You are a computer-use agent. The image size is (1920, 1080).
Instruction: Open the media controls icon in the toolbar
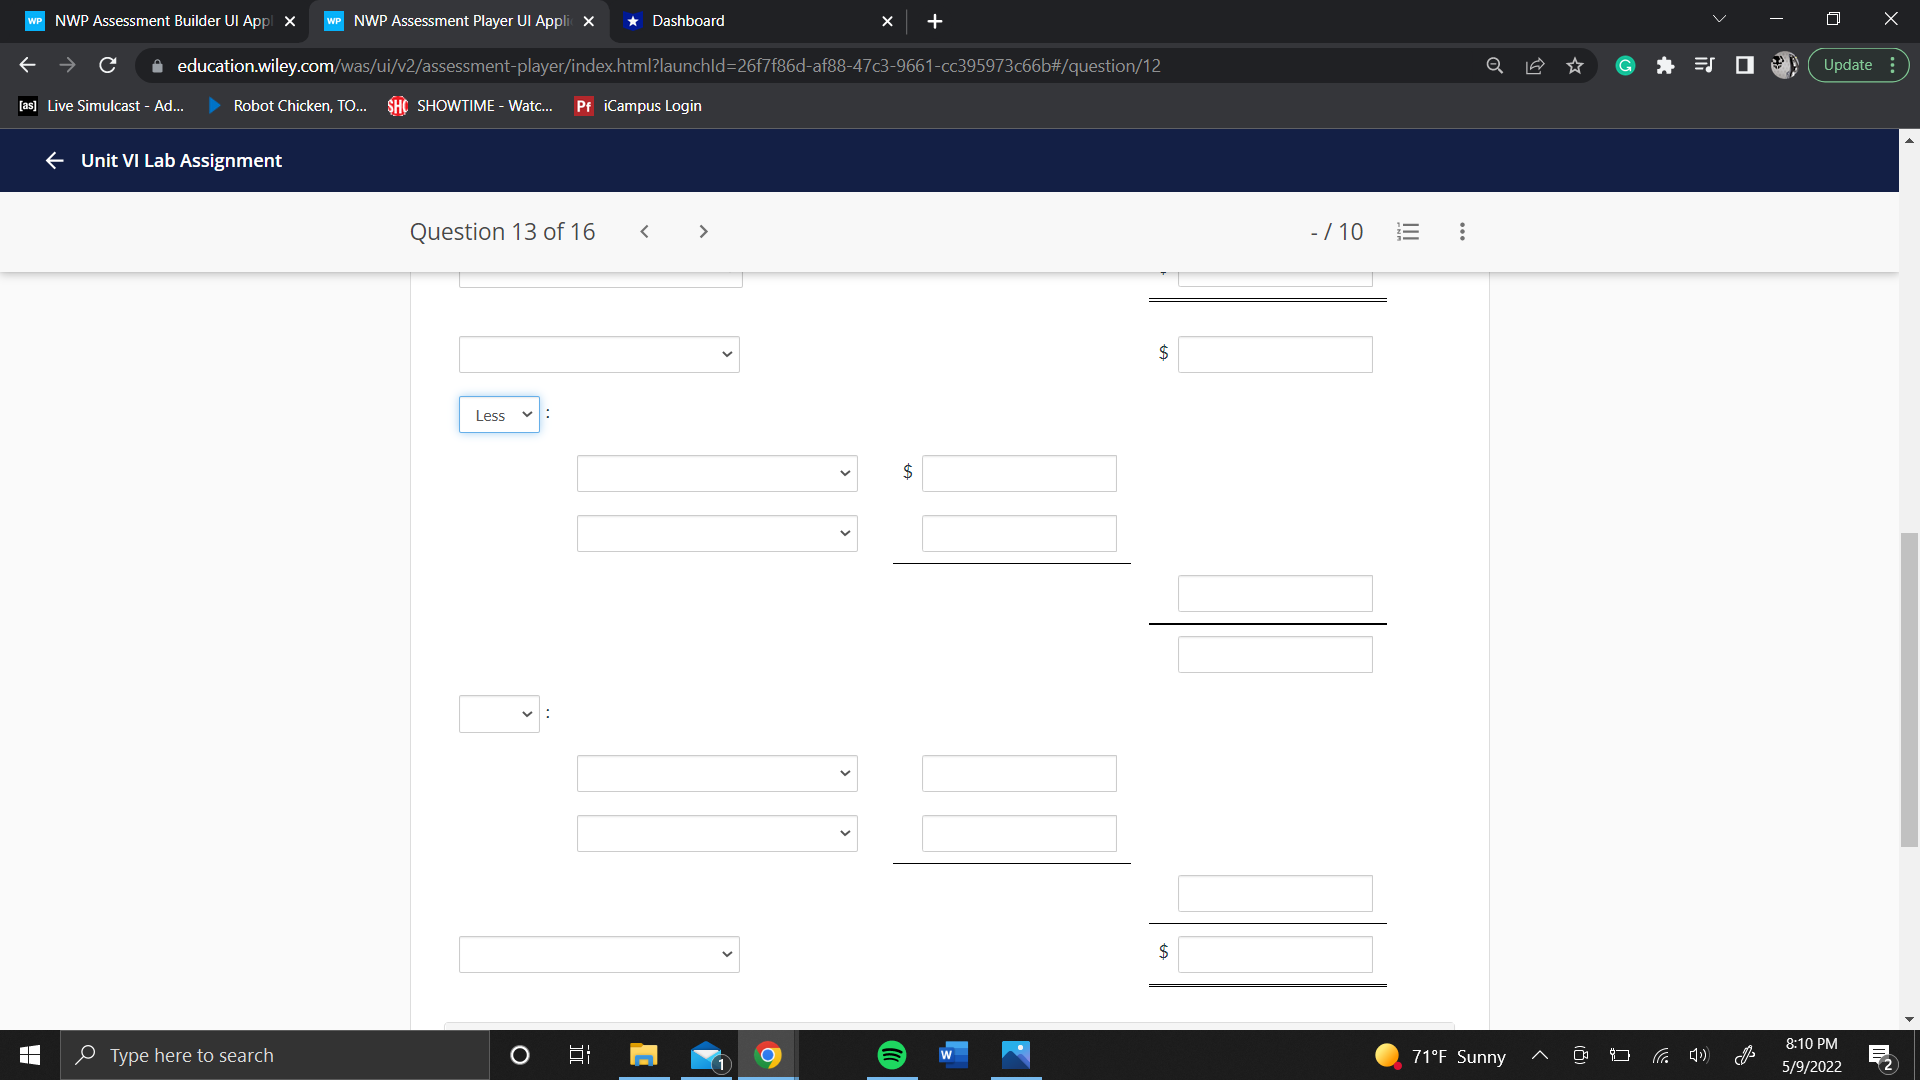[1705, 65]
